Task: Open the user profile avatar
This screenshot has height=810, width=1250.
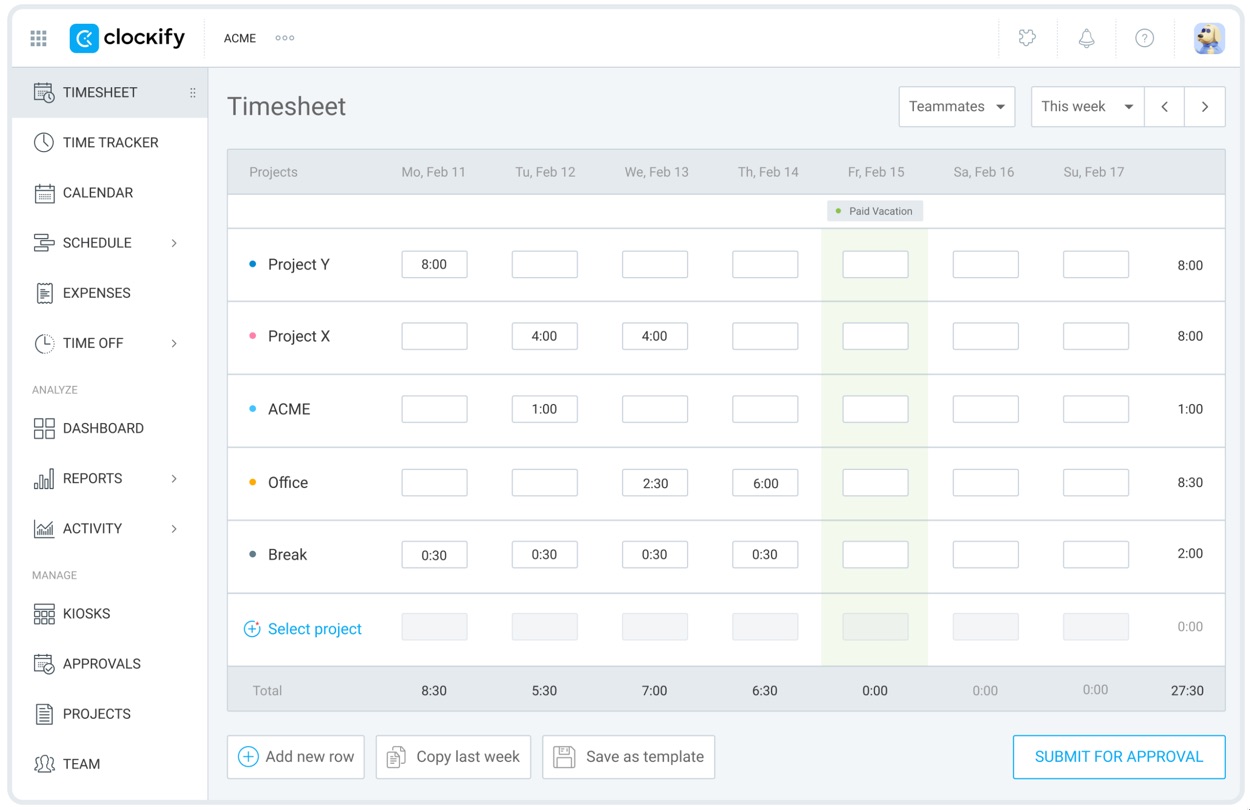Action: (x=1208, y=38)
